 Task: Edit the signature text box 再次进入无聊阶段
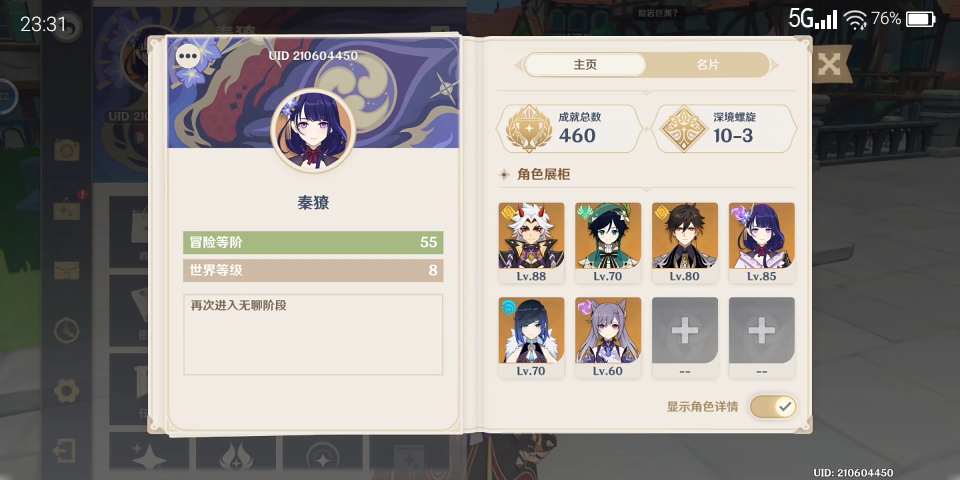(x=313, y=334)
